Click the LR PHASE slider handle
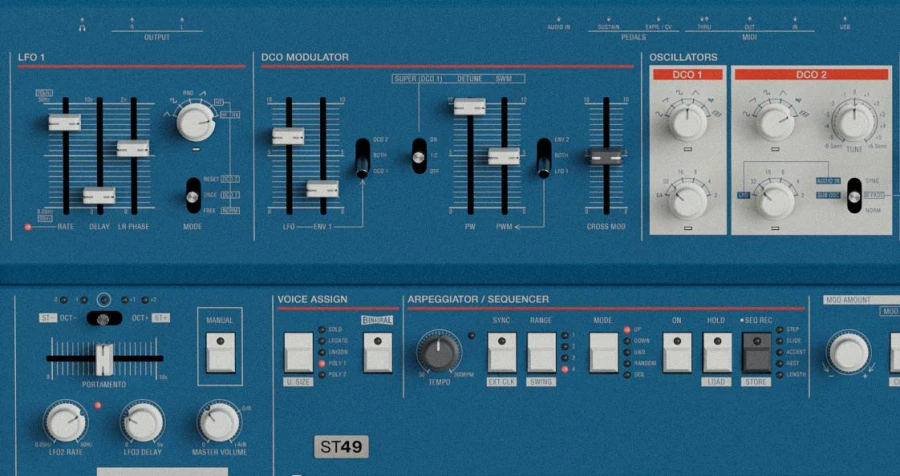Viewport: 900px width, 476px height. [133, 148]
